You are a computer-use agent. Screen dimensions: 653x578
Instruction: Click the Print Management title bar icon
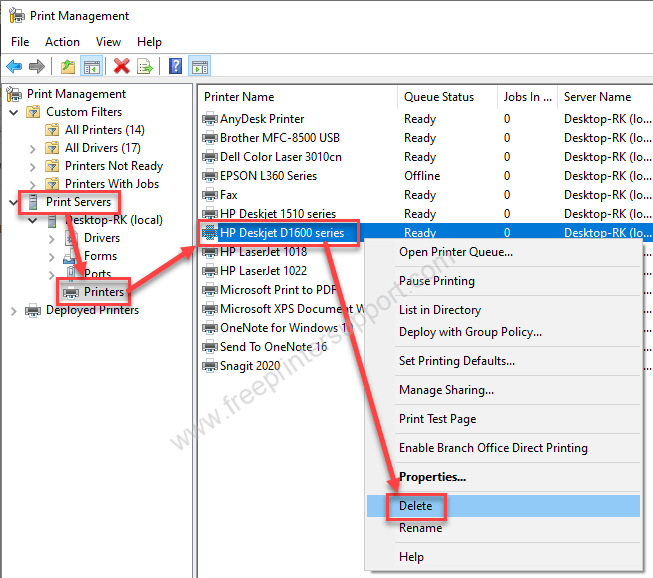coord(17,15)
